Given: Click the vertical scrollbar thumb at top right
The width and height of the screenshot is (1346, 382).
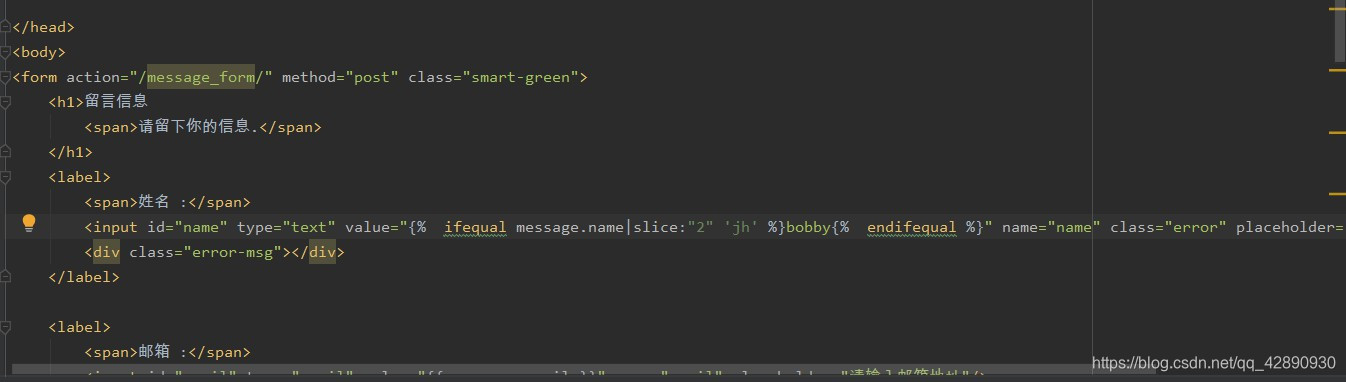Looking at the screenshot, I should (x=1339, y=31).
